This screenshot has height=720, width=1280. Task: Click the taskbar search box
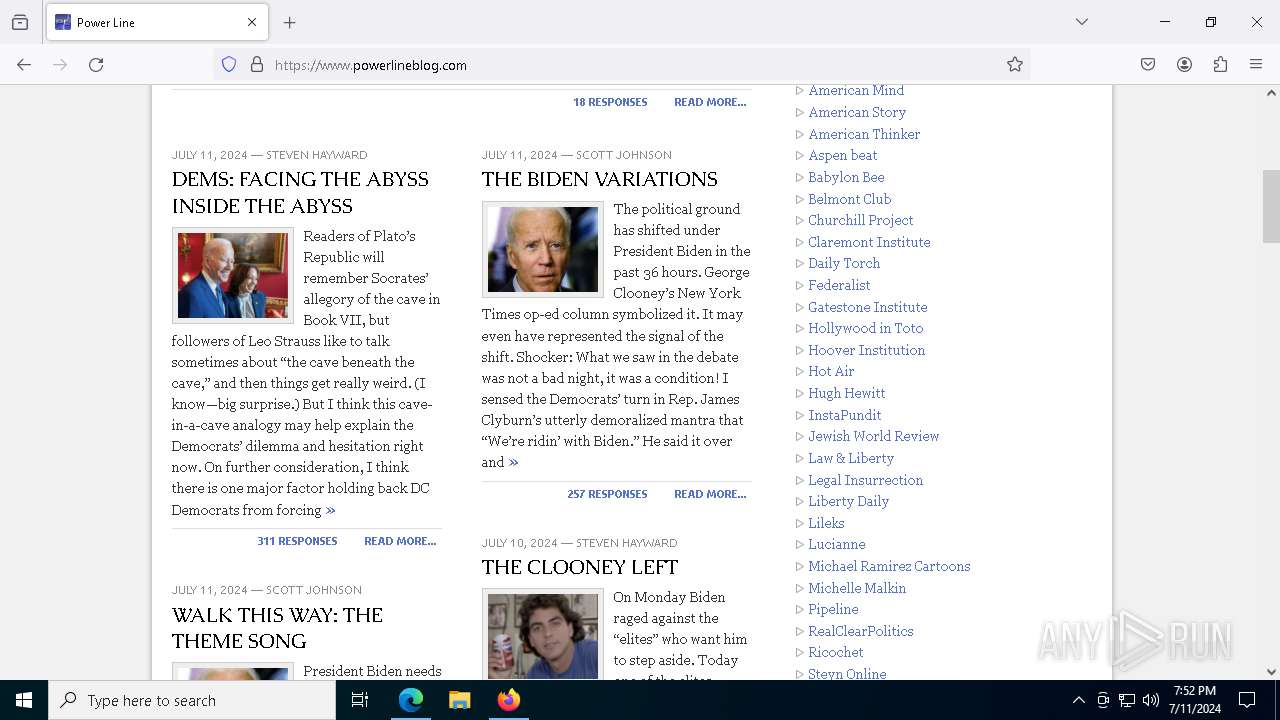(192, 700)
